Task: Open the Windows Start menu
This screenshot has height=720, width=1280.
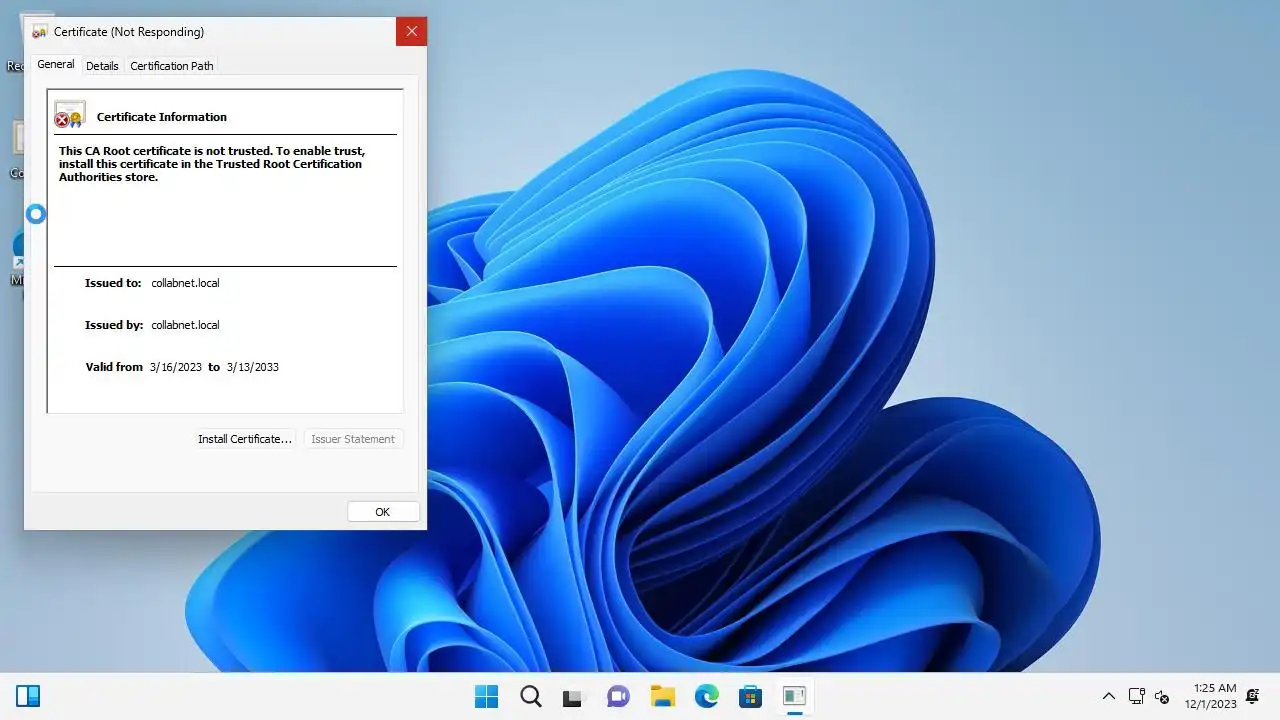Action: click(486, 696)
